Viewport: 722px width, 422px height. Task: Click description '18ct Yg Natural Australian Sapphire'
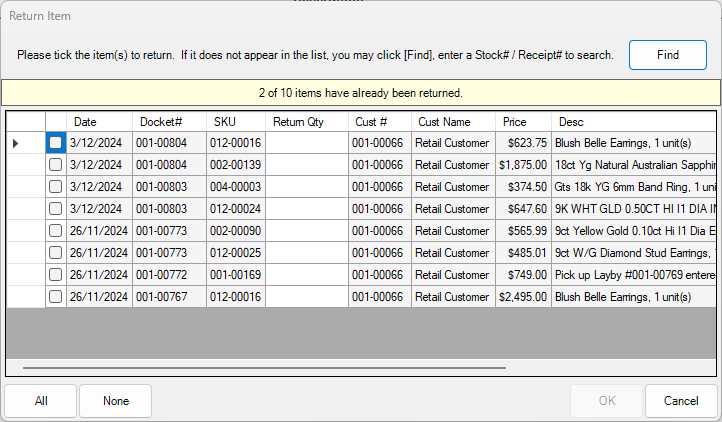[x=634, y=165]
